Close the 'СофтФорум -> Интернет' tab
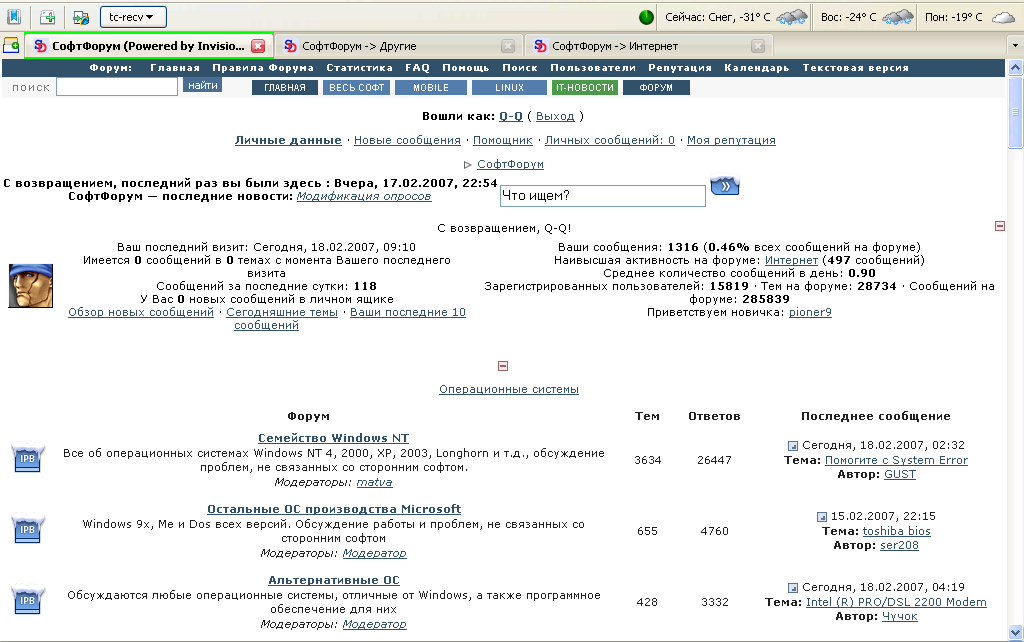Image resolution: width=1024 pixels, height=642 pixels. pos(758,46)
